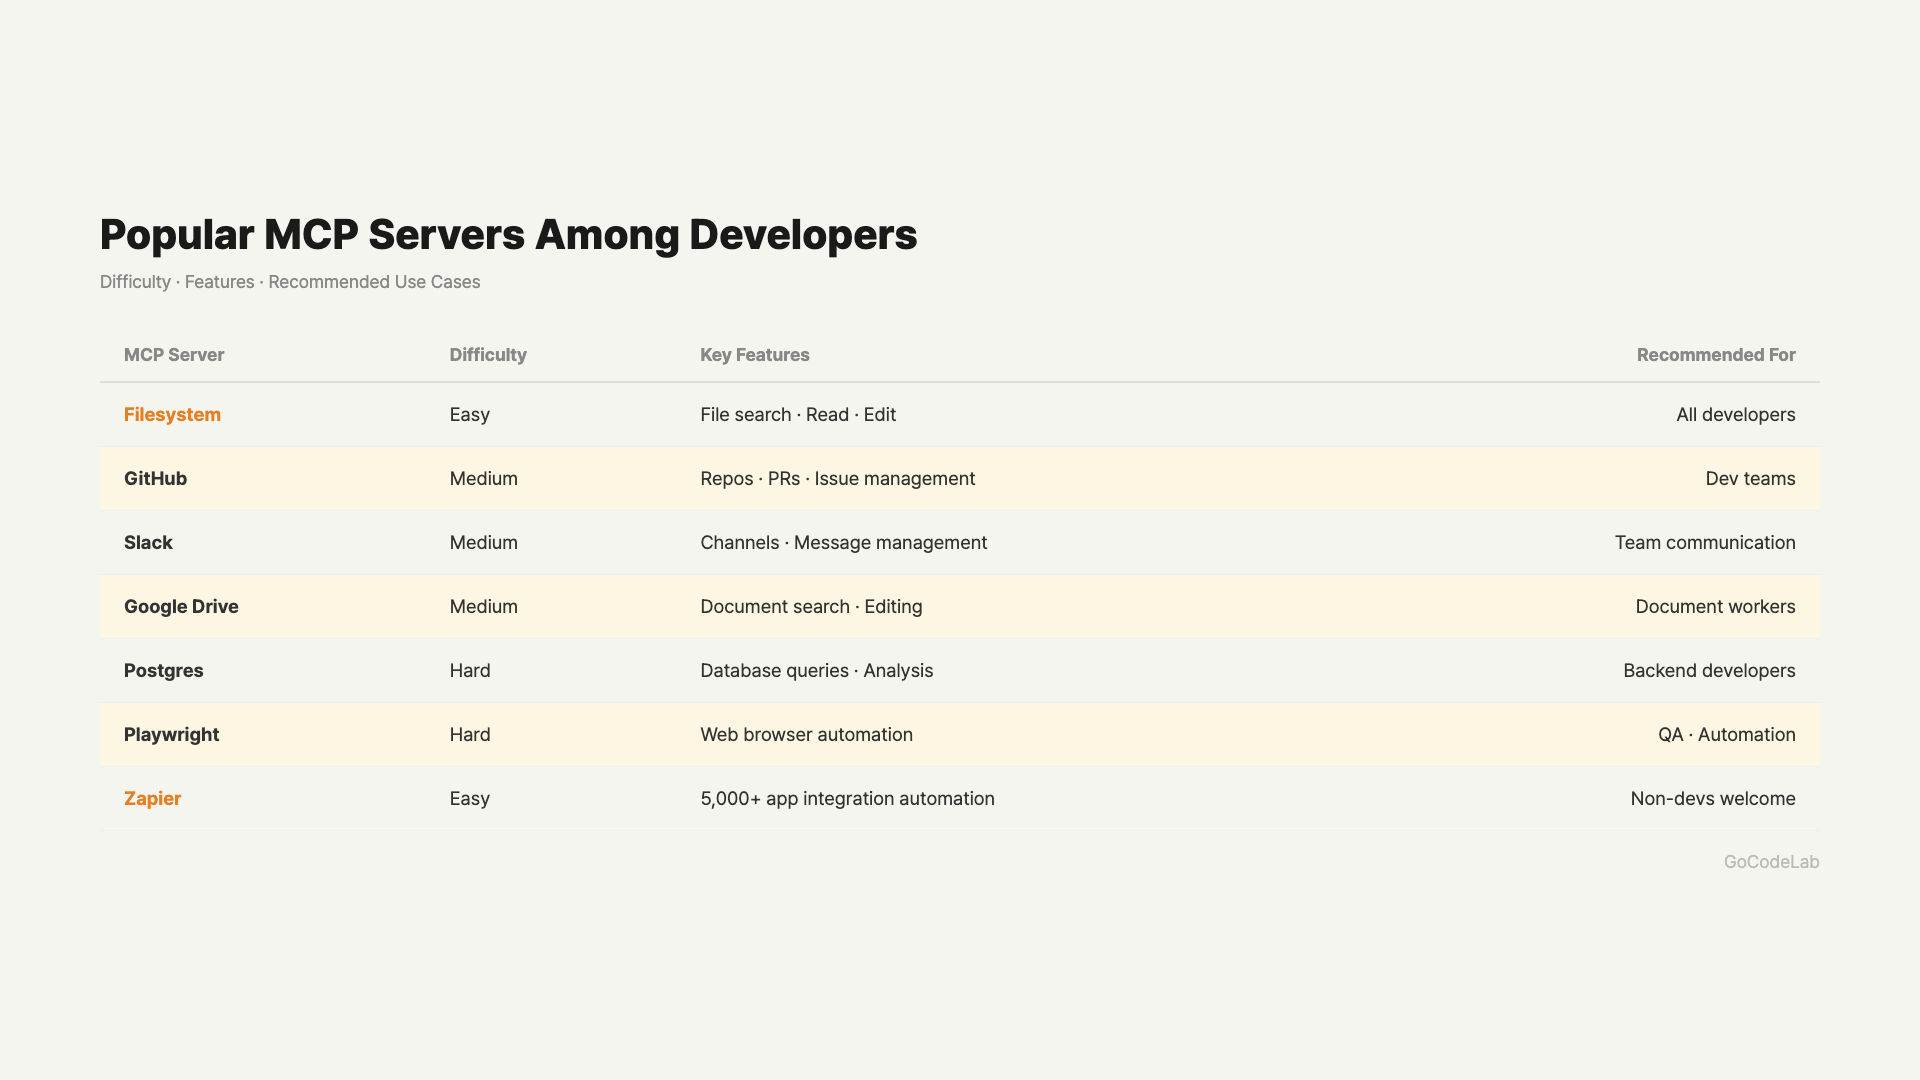Image resolution: width=1920 pixels, height=1080 pixels.
Task: Click 'Backend developers' recommendation cell
Action: point(1708,670)
